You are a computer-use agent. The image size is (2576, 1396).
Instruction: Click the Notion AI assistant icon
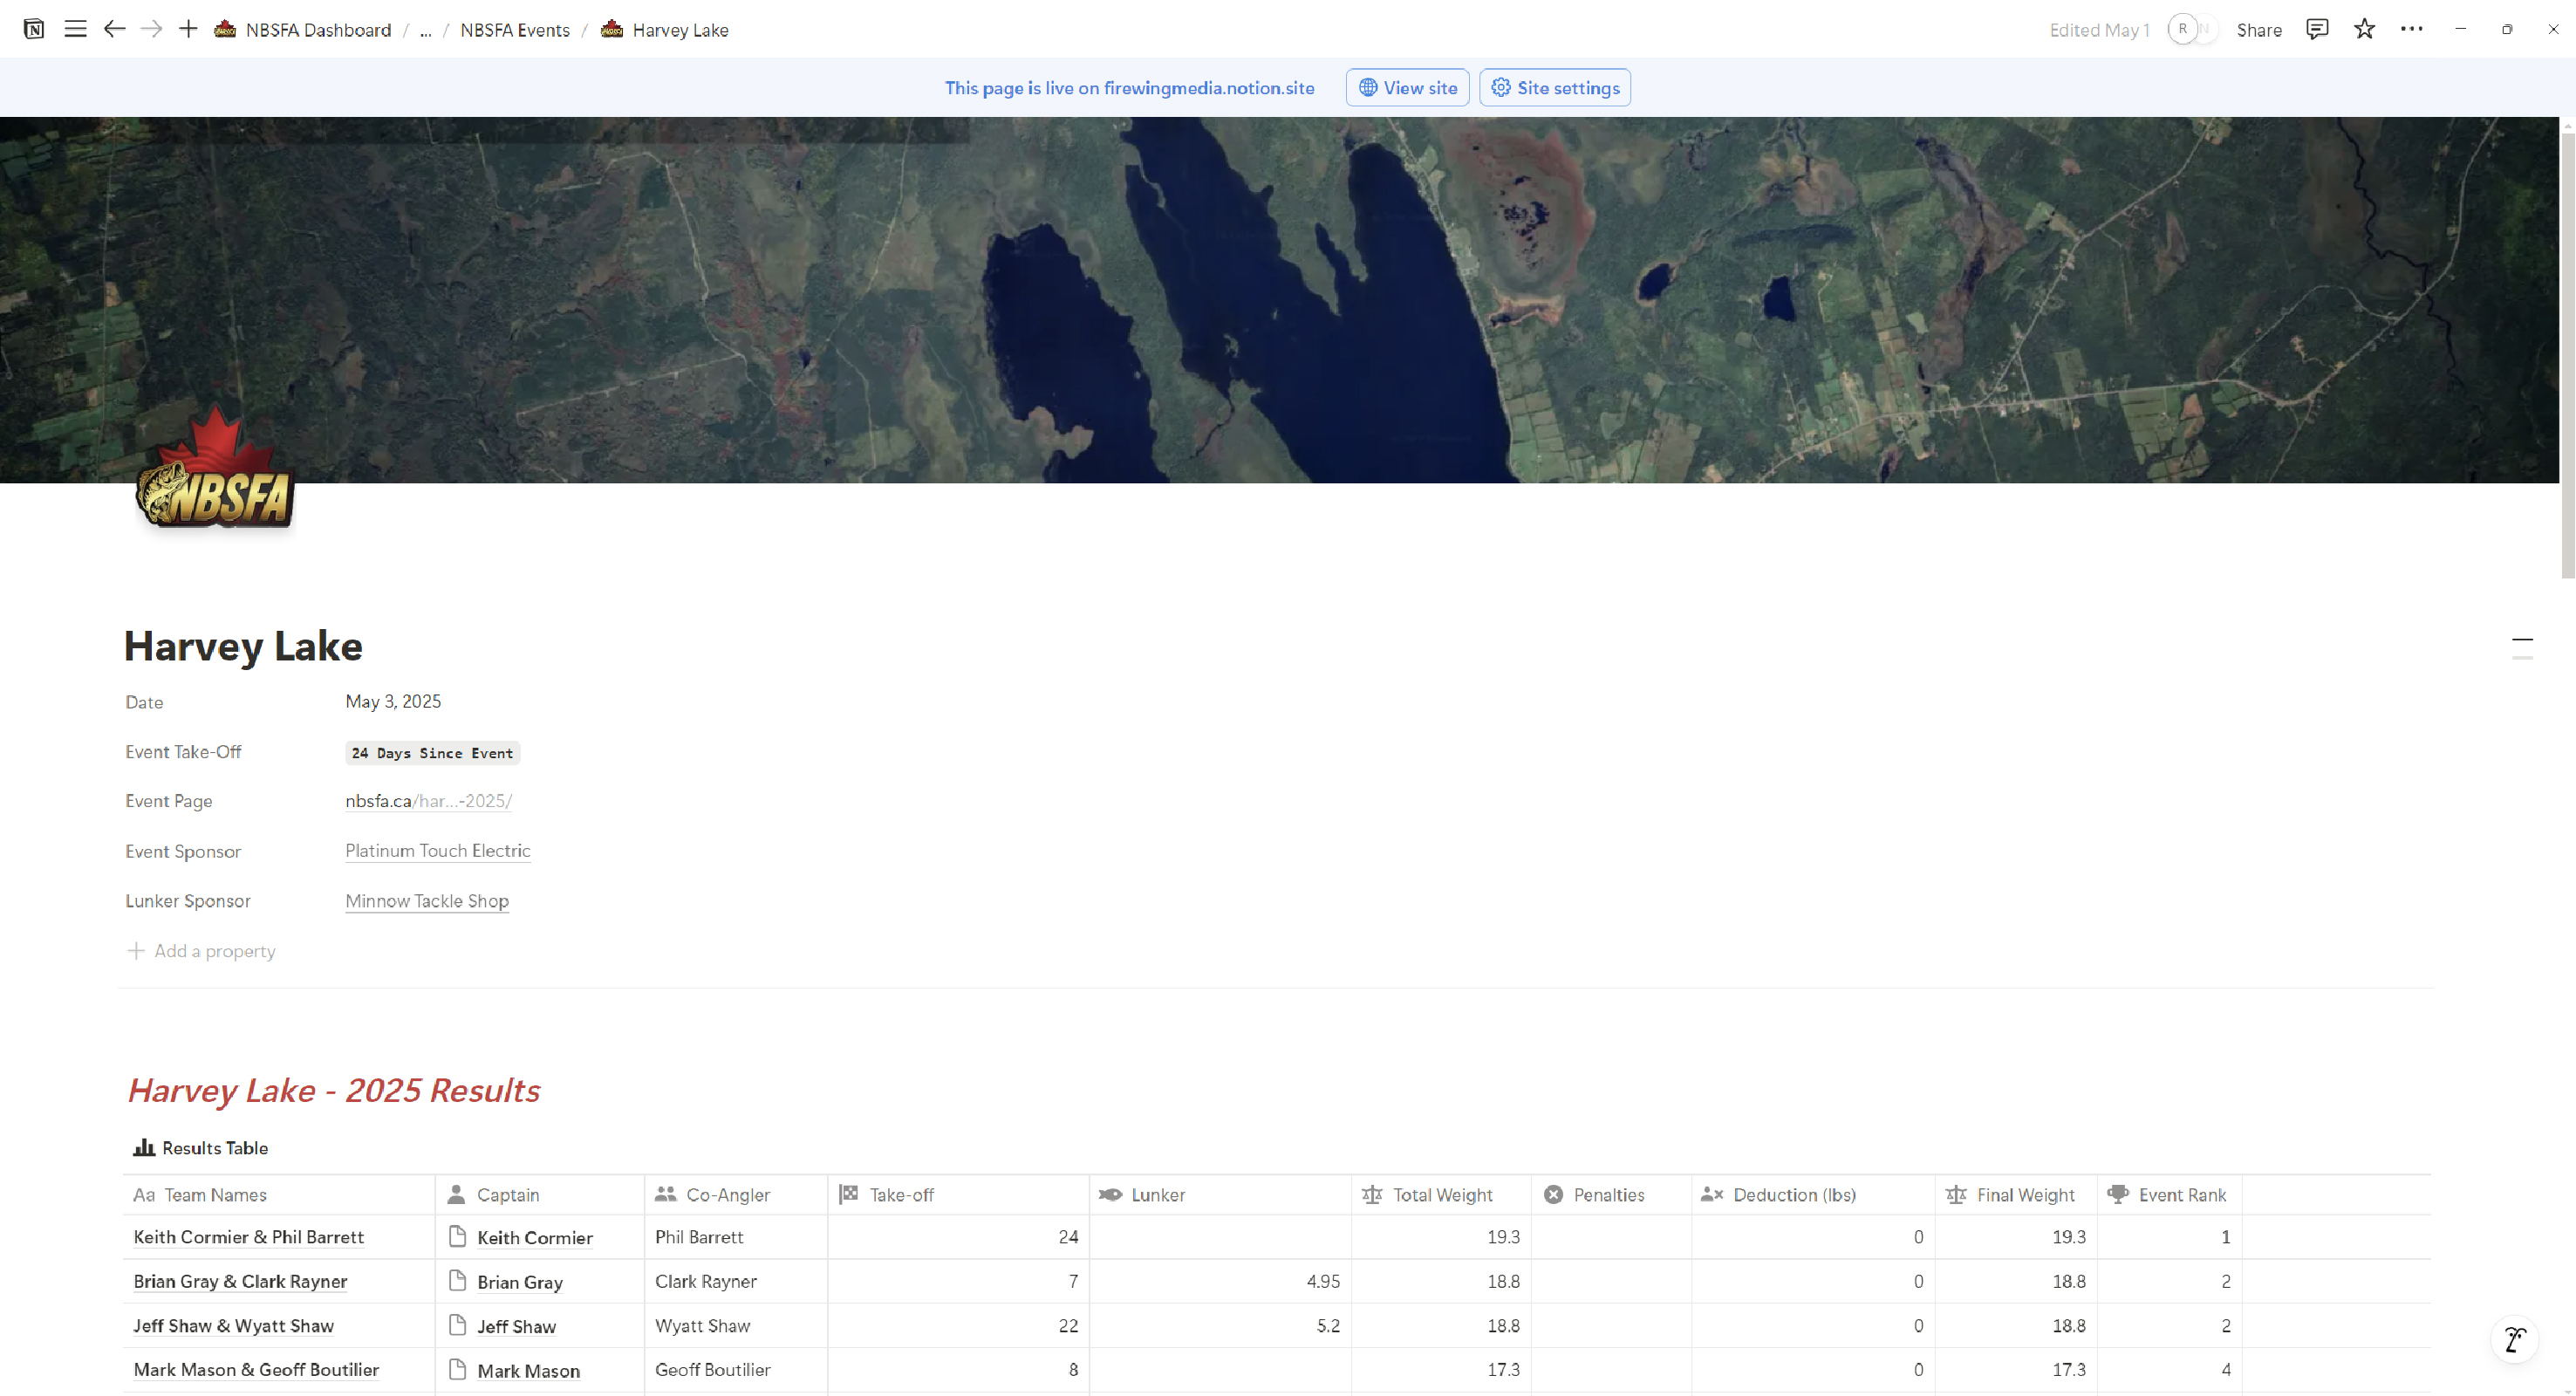2514,1339
